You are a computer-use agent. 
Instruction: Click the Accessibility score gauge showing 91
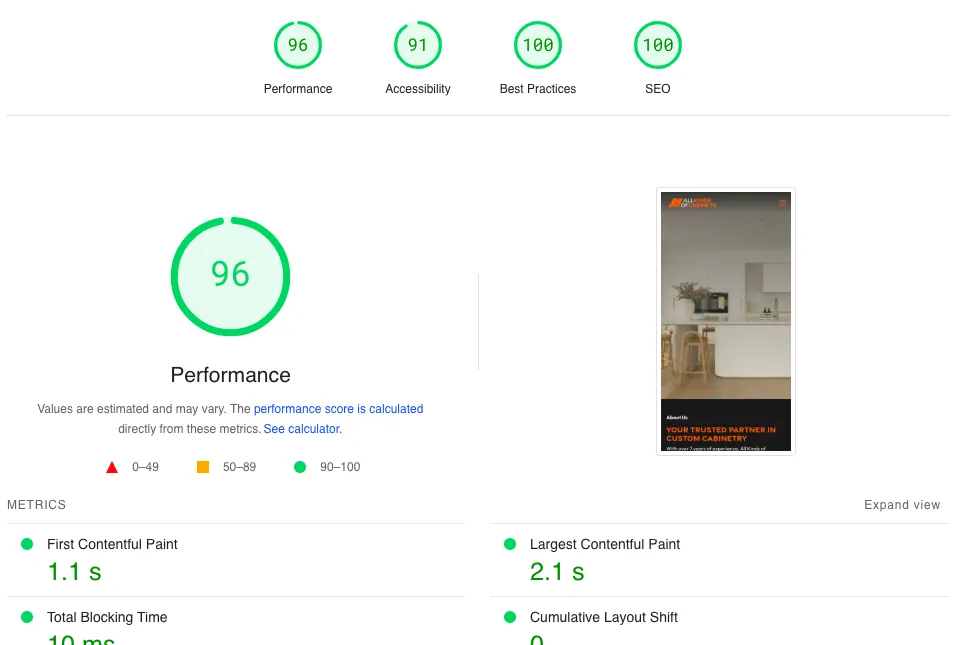click(418, 45)
